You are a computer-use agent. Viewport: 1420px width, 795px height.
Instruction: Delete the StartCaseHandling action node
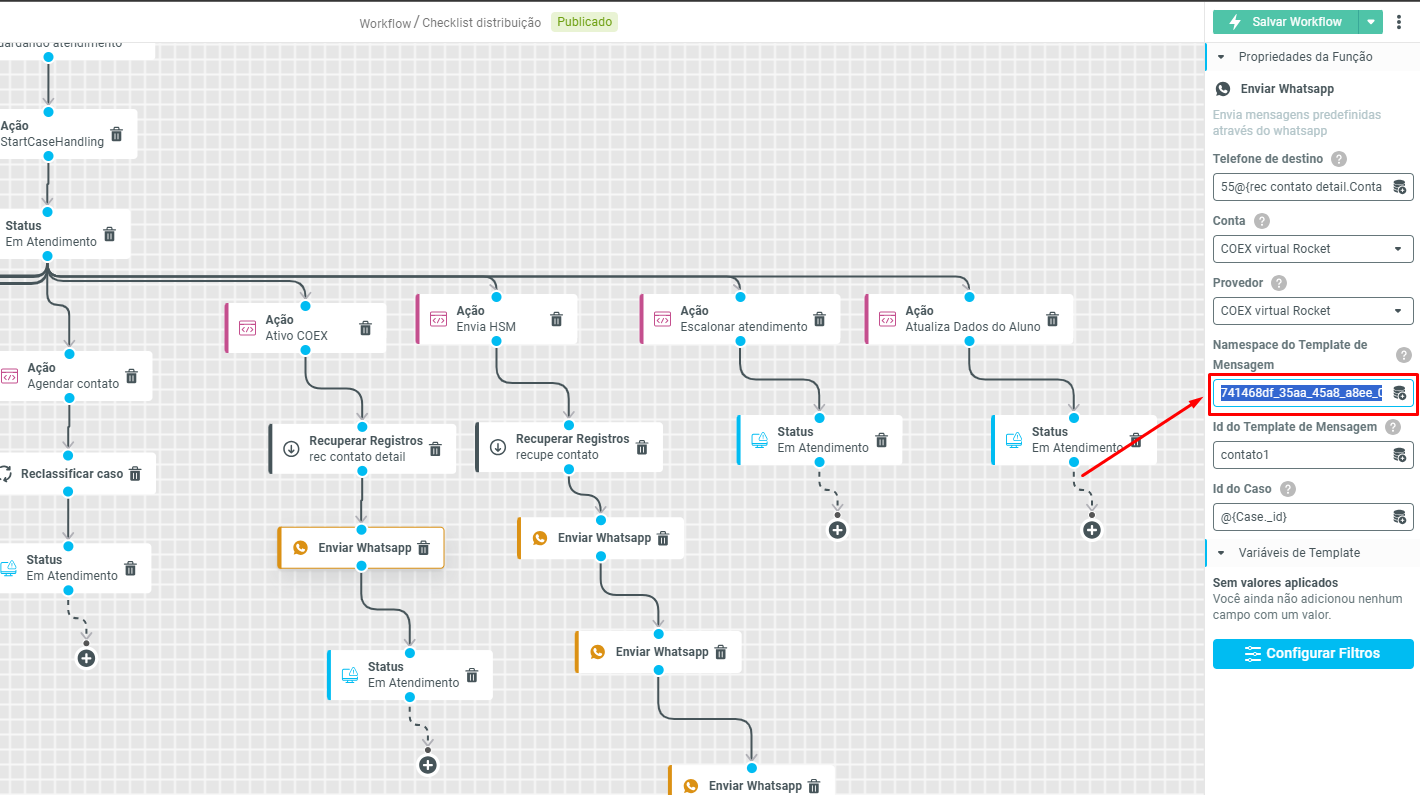pyautogui.click(x=116, y=134)
